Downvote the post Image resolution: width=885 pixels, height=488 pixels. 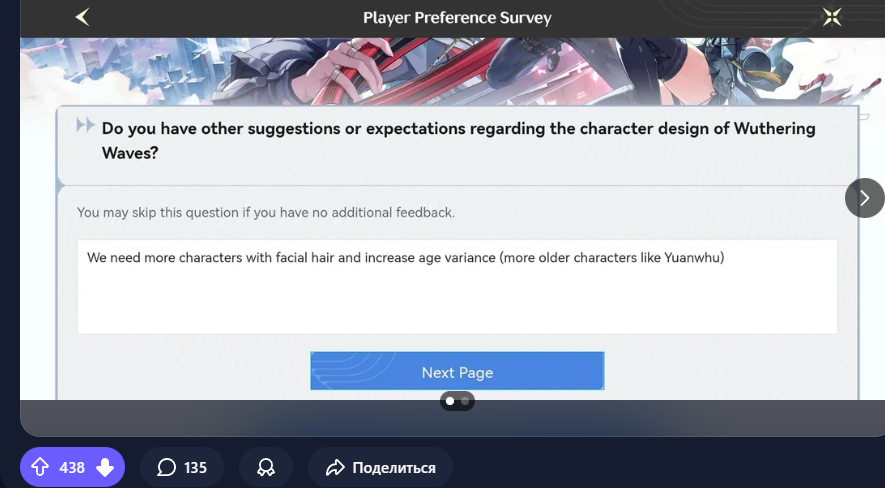[x=105, y=467]
